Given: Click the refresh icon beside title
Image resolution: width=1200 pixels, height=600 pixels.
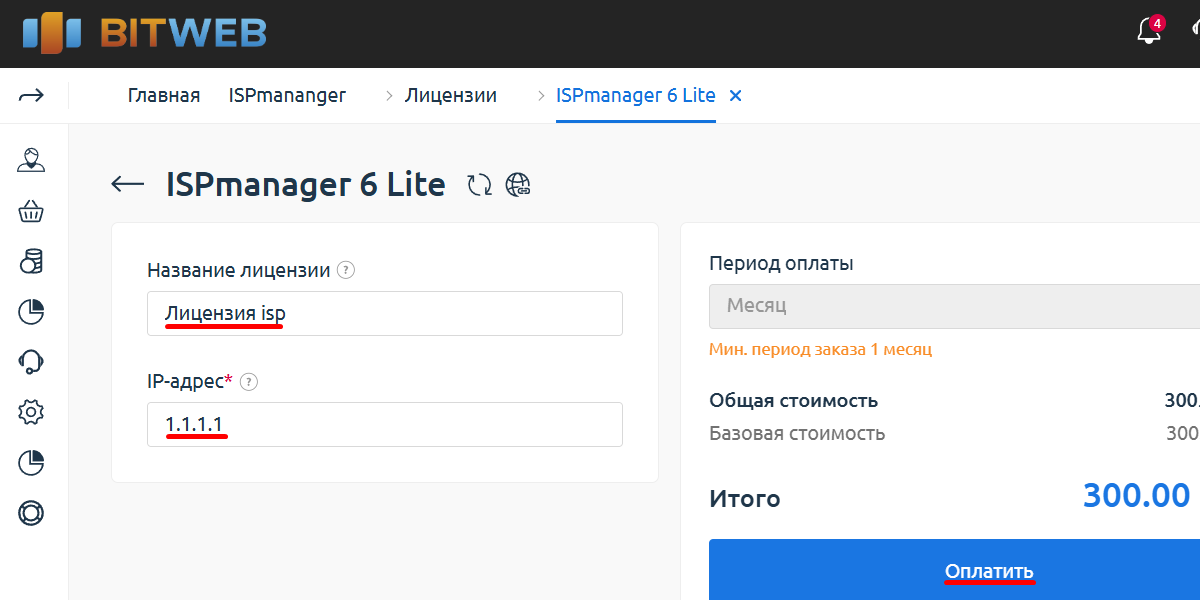Looking at the screenshot, I should (x=480, y=184).
